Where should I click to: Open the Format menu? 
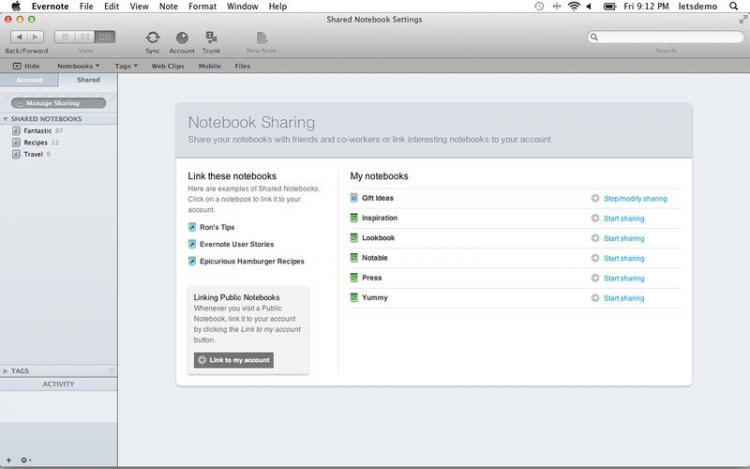click(202, 6)
